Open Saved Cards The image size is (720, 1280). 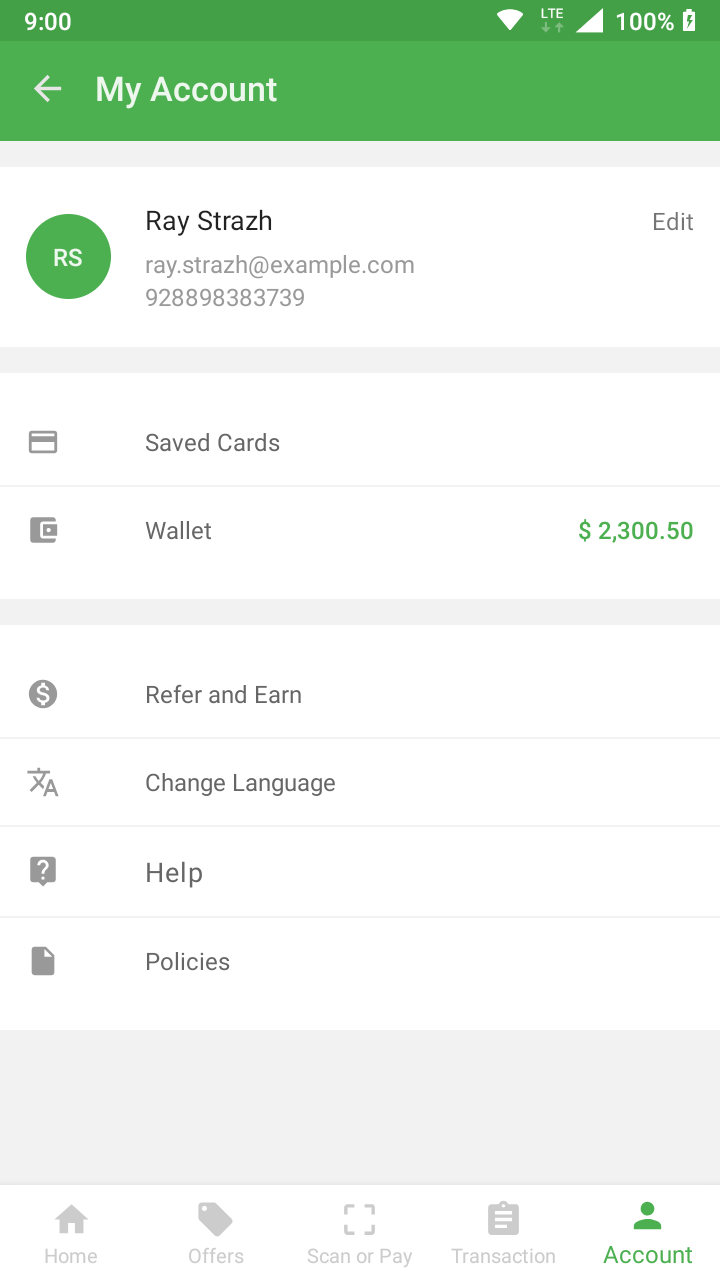tap(212, 443)
